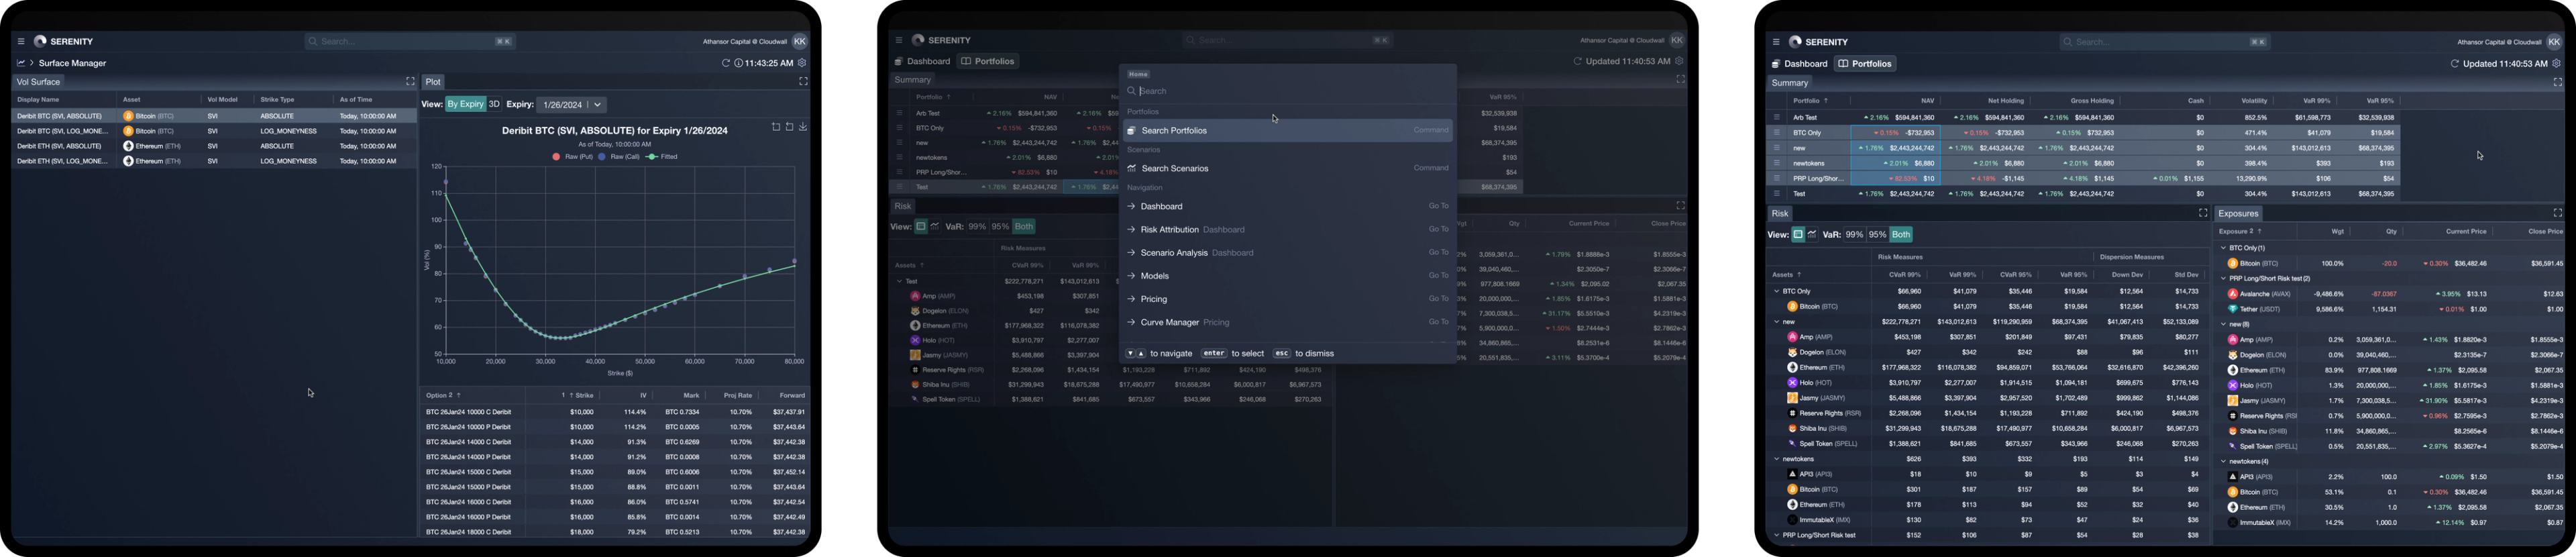Go to Models from command palette
Image resolution: width=2576 pixels, height=557 pixels.
(x=1287, y=275)
